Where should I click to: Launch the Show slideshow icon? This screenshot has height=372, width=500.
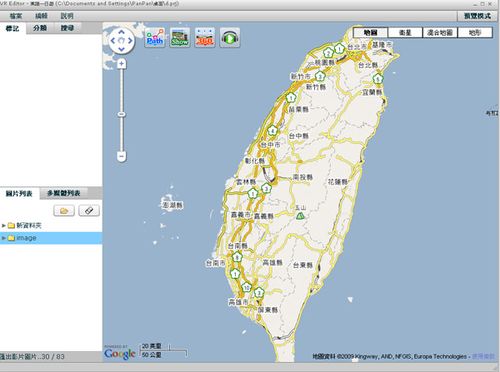180,37
